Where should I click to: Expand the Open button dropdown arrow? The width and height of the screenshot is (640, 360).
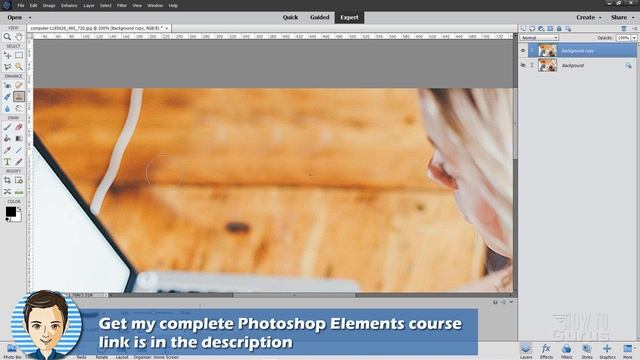click(x=30, y=18)
